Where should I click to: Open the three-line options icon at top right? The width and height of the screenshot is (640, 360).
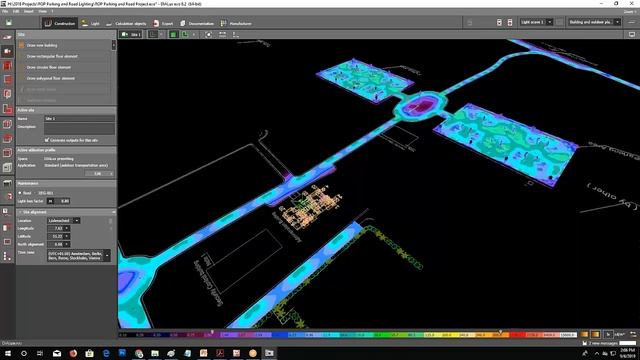pos(632,22)
